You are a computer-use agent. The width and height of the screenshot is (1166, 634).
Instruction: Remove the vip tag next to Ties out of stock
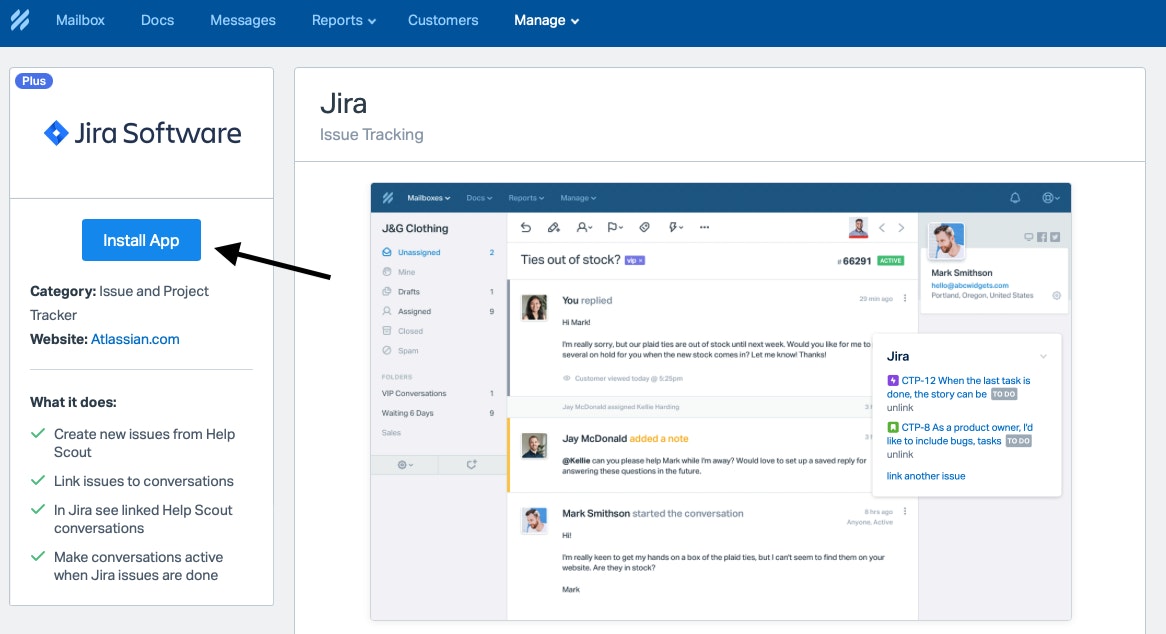641,261
